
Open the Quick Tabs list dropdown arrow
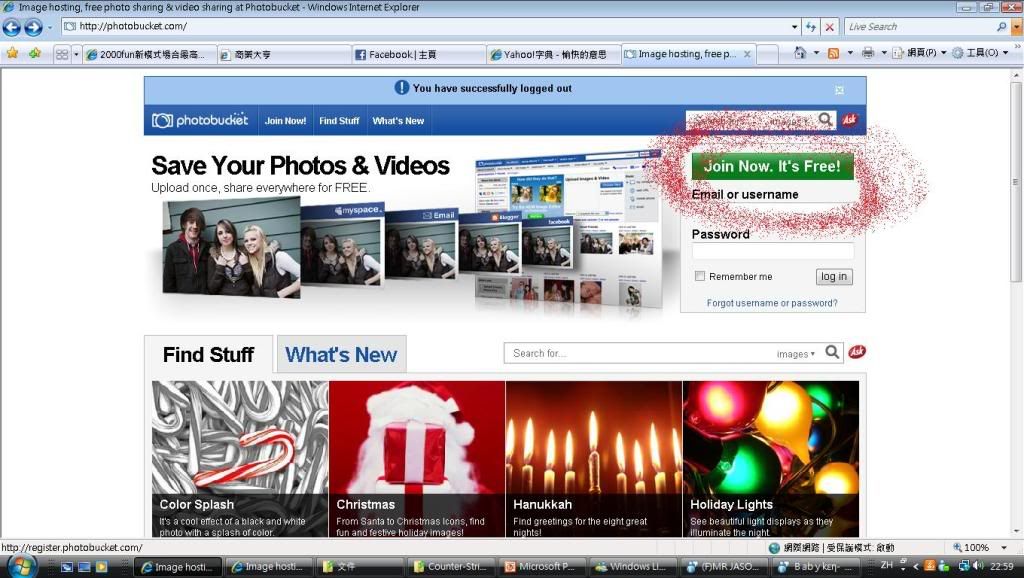[76, 54]
